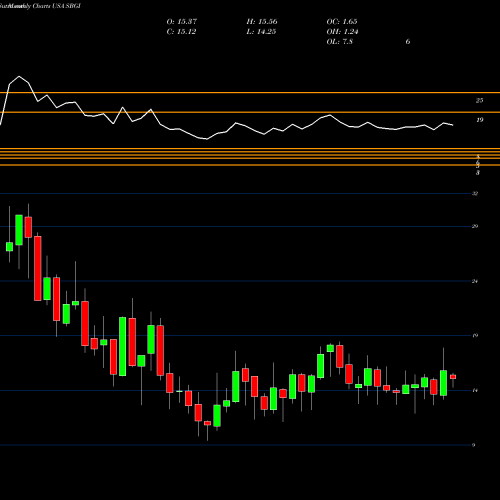Click the lone "6" beside the OL readout
Image resolution: width=500 pixels, height=500 pixels.
pyautogui.click(x=408, y=42)
